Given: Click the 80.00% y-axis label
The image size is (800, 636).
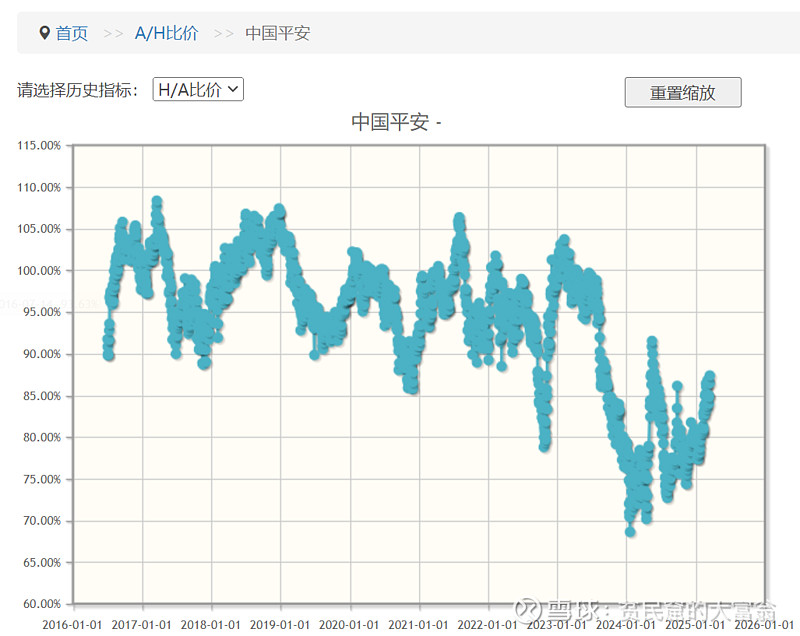Looking at the screenshot, I should click(x=42, y=438).
